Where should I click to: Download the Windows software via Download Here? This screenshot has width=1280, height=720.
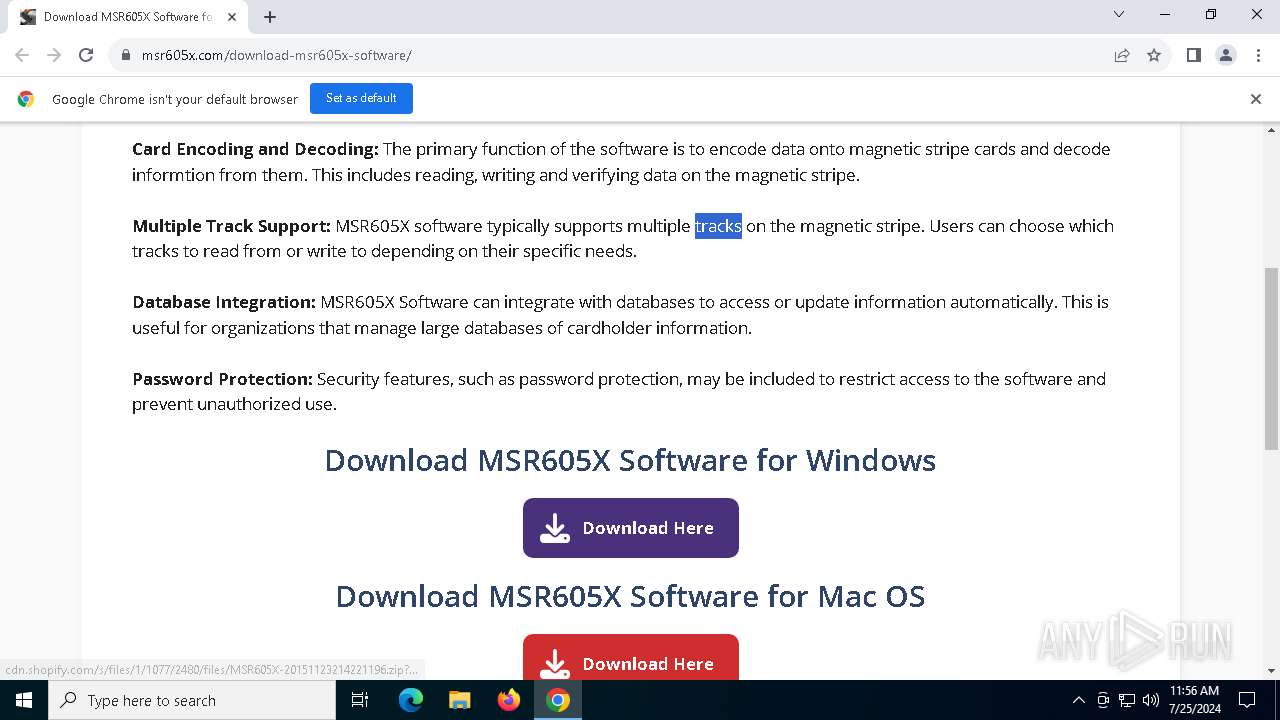(631, 528)
